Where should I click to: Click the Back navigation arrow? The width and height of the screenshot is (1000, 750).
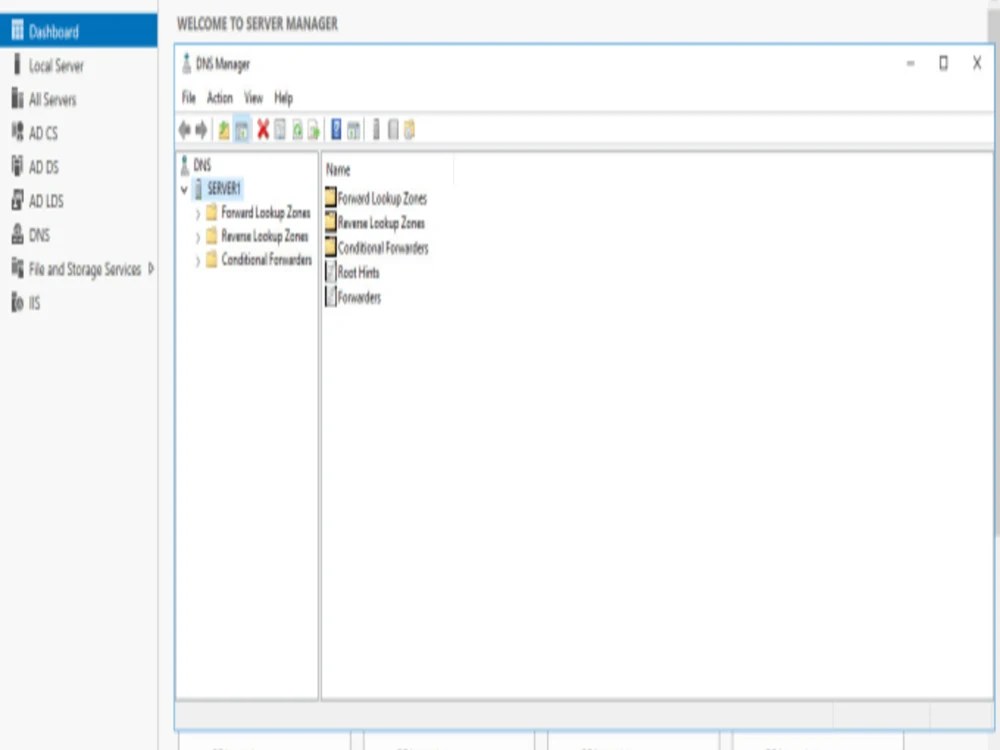[184, 129]
